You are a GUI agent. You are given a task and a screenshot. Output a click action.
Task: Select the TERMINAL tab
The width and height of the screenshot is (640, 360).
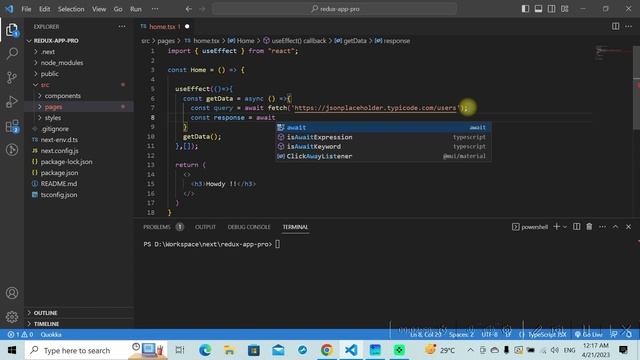tap(296, 227)
